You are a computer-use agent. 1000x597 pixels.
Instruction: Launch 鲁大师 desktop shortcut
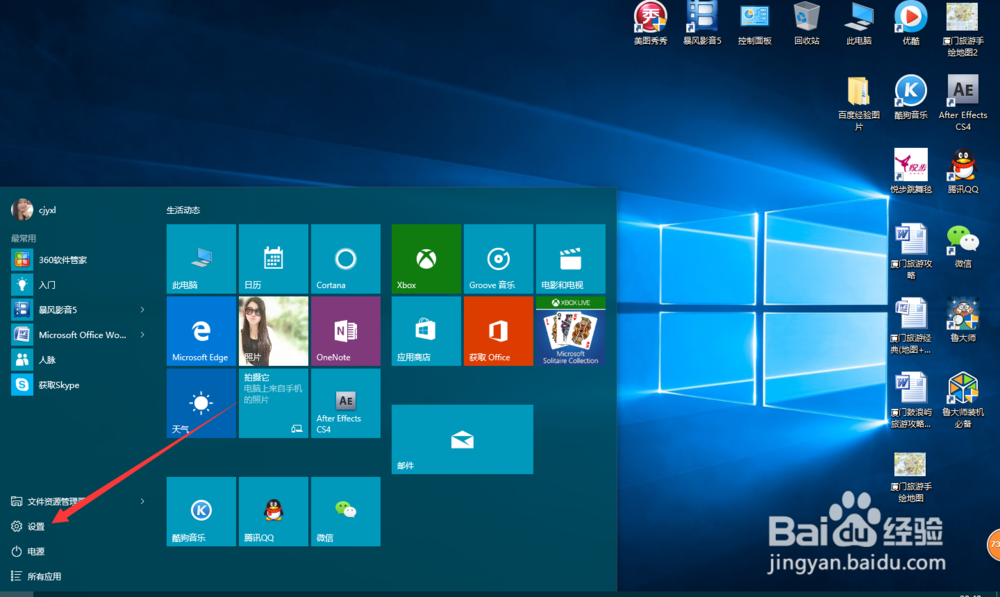click(963, 320)
